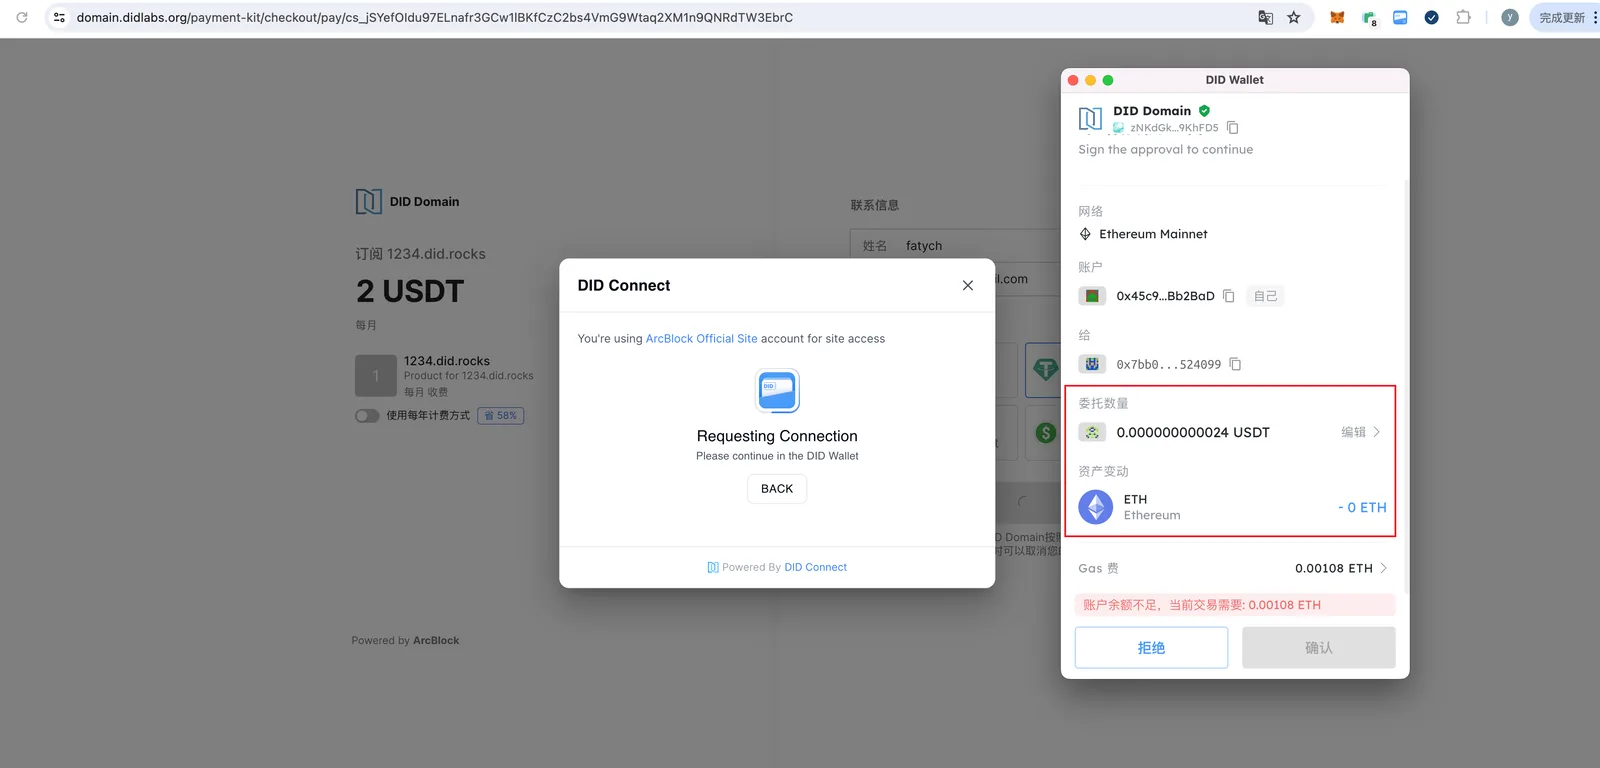Open 编辑 to edit the approval amount
Image resolution: width=1600 pixels, height=768 pixels.
1360,432
